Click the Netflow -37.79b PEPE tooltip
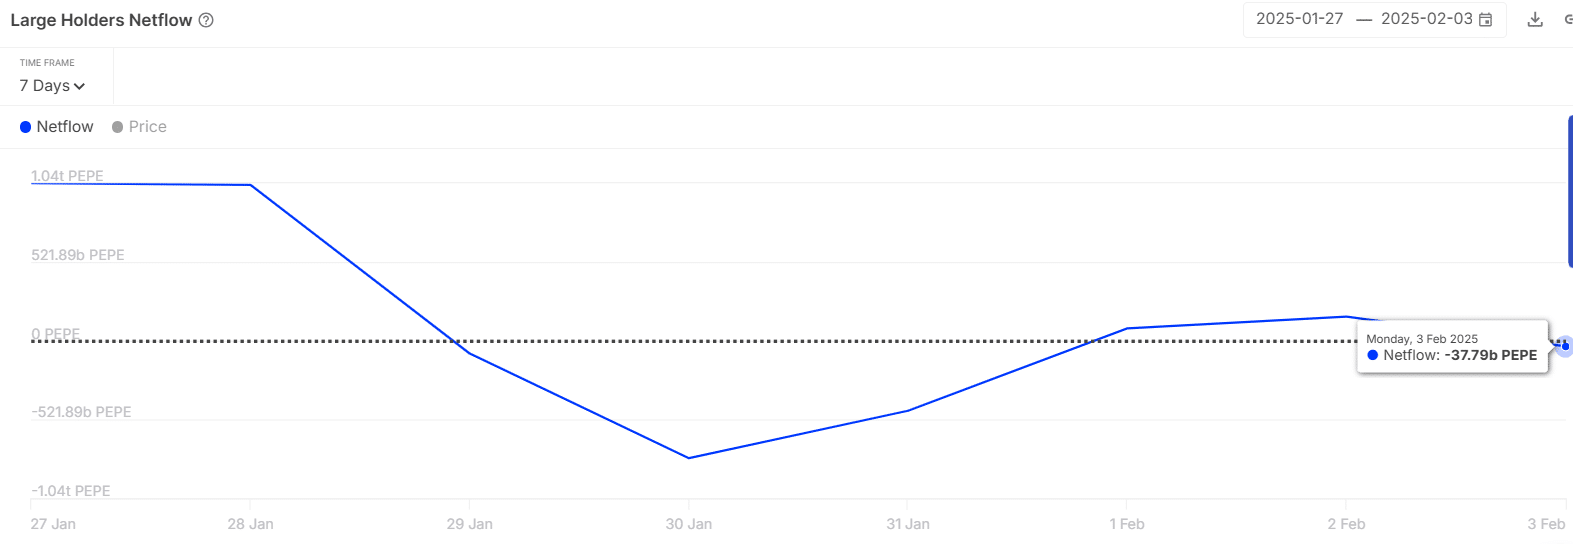 1452,347
